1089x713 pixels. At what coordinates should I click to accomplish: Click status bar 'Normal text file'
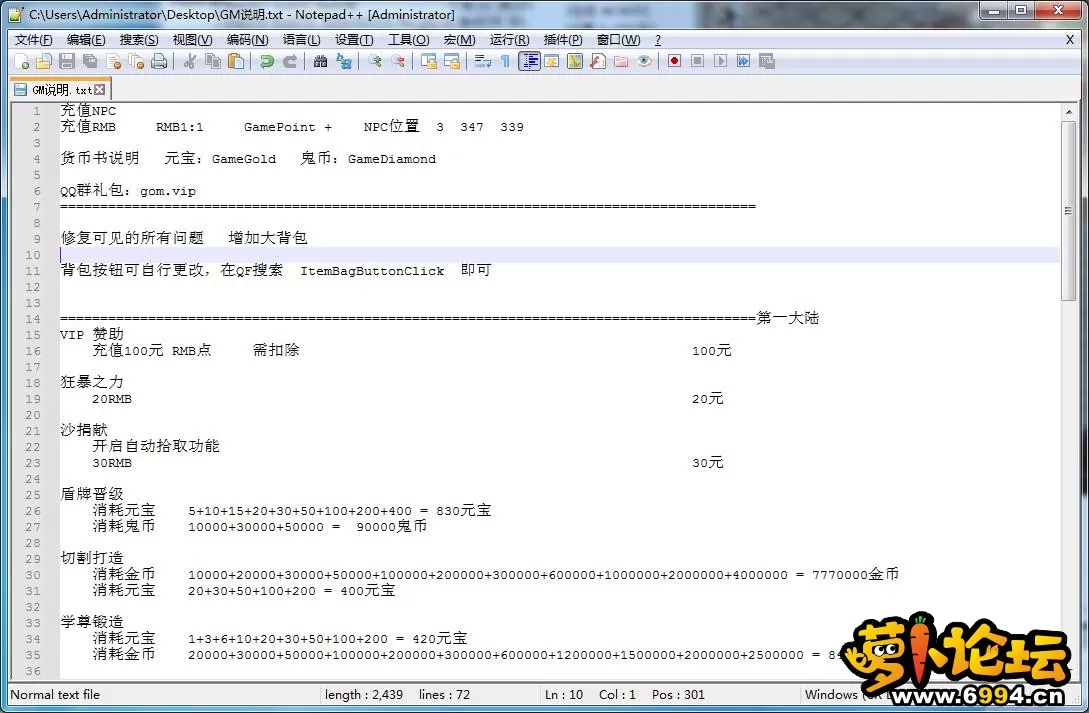pyautogui.click(x=55, y=695)
